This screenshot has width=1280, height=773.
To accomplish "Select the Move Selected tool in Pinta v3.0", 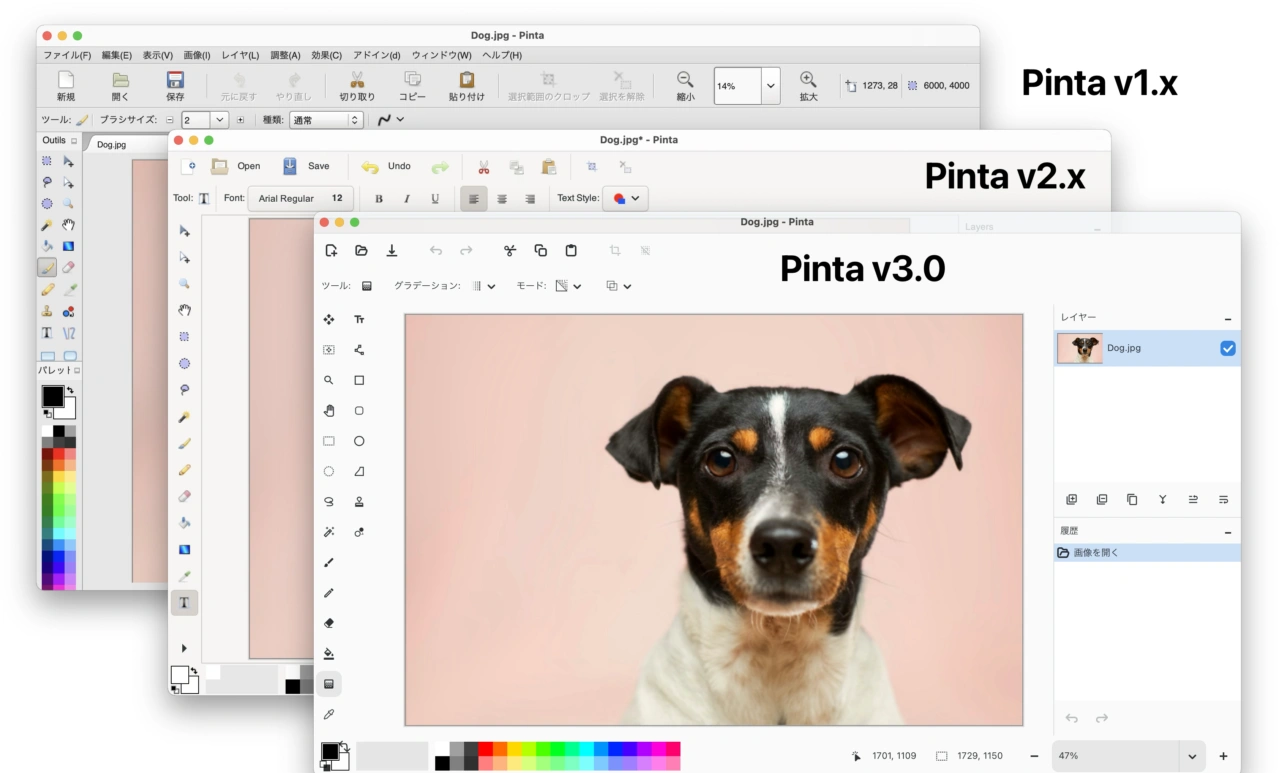I will click(329, 320).
